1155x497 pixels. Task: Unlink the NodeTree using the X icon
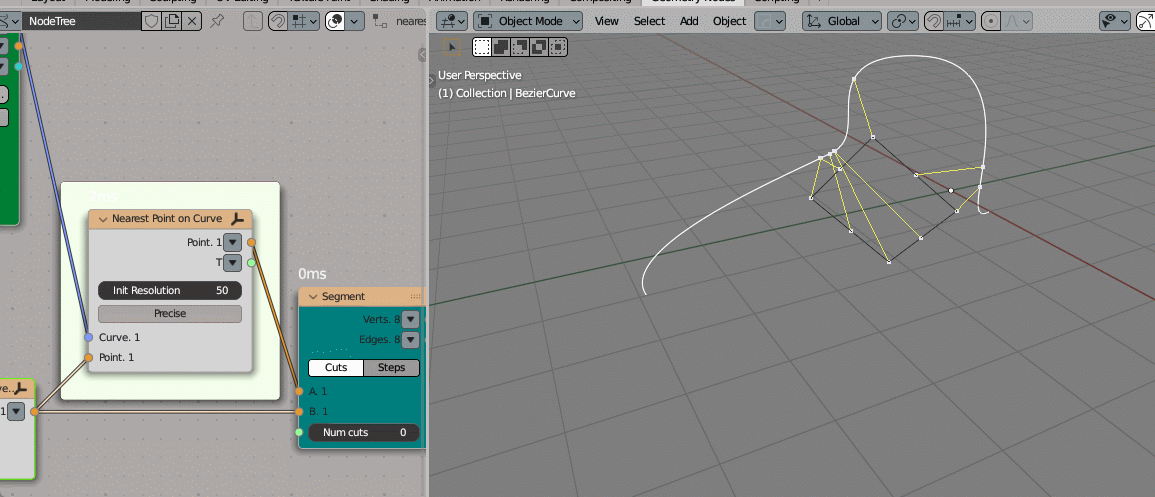192,20
